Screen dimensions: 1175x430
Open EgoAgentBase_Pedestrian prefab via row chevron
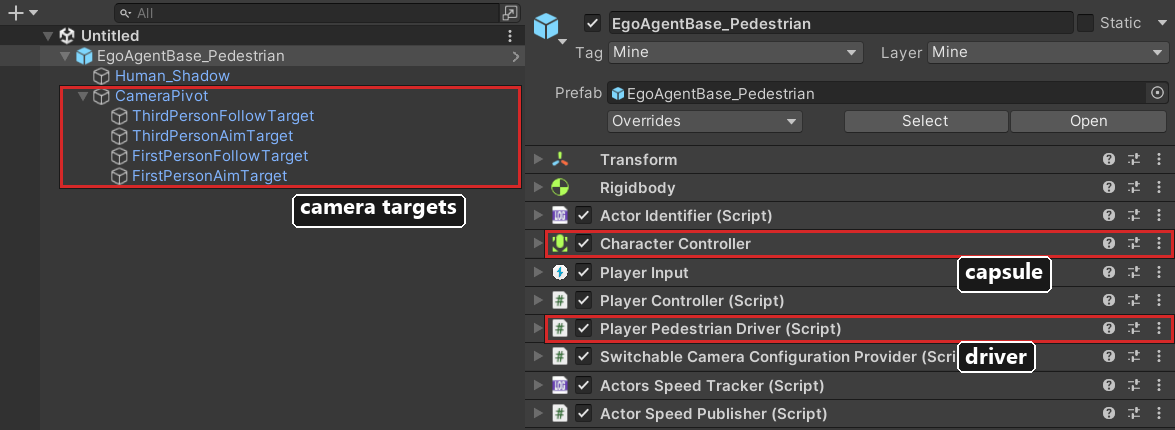coord(516,56)
